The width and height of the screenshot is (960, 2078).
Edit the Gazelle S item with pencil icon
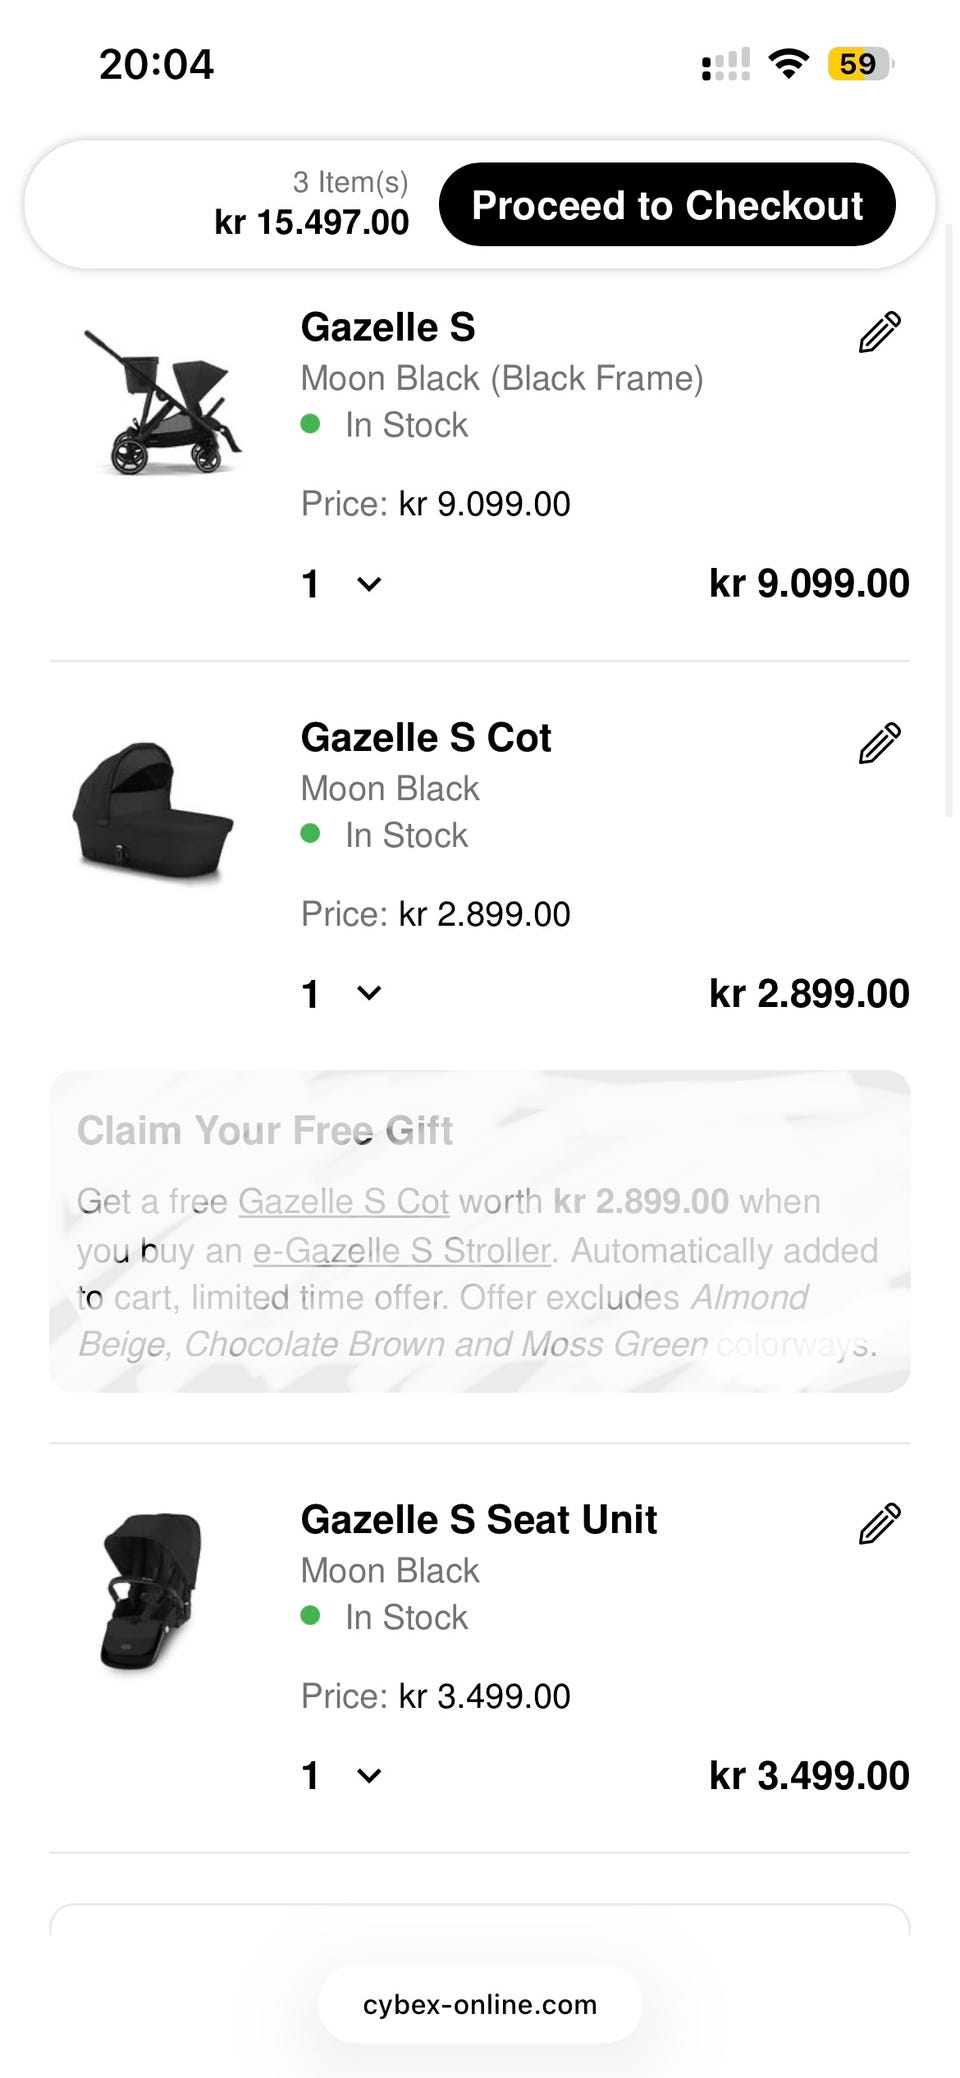879,333
